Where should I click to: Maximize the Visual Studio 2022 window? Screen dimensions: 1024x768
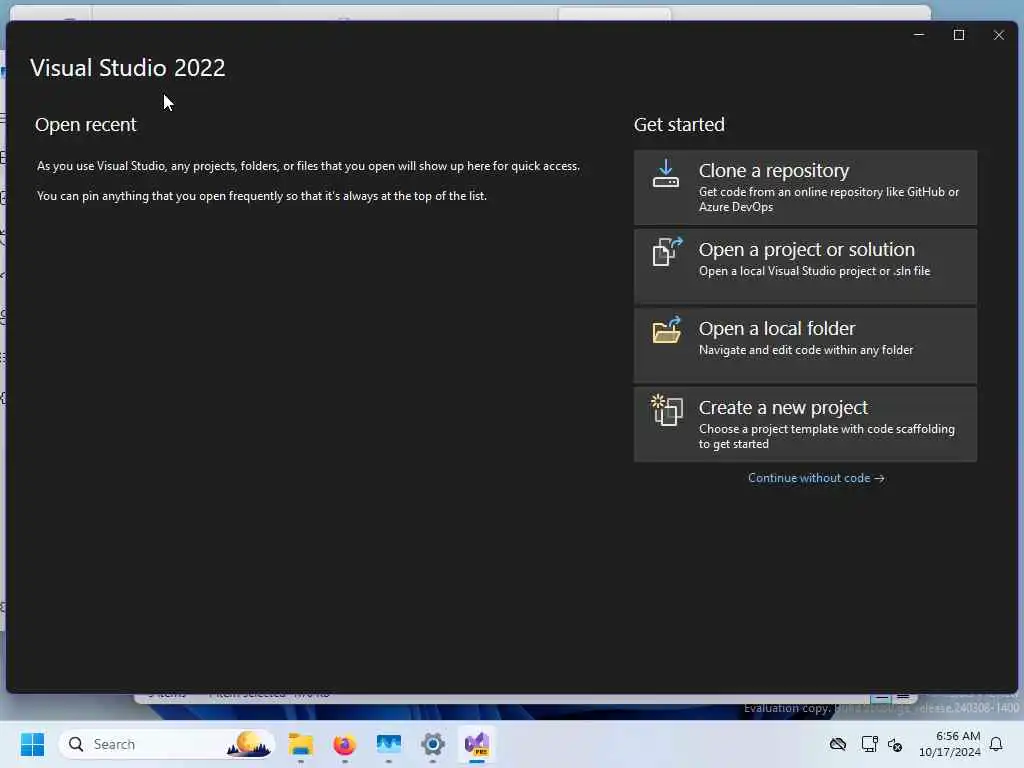[959, 35]
